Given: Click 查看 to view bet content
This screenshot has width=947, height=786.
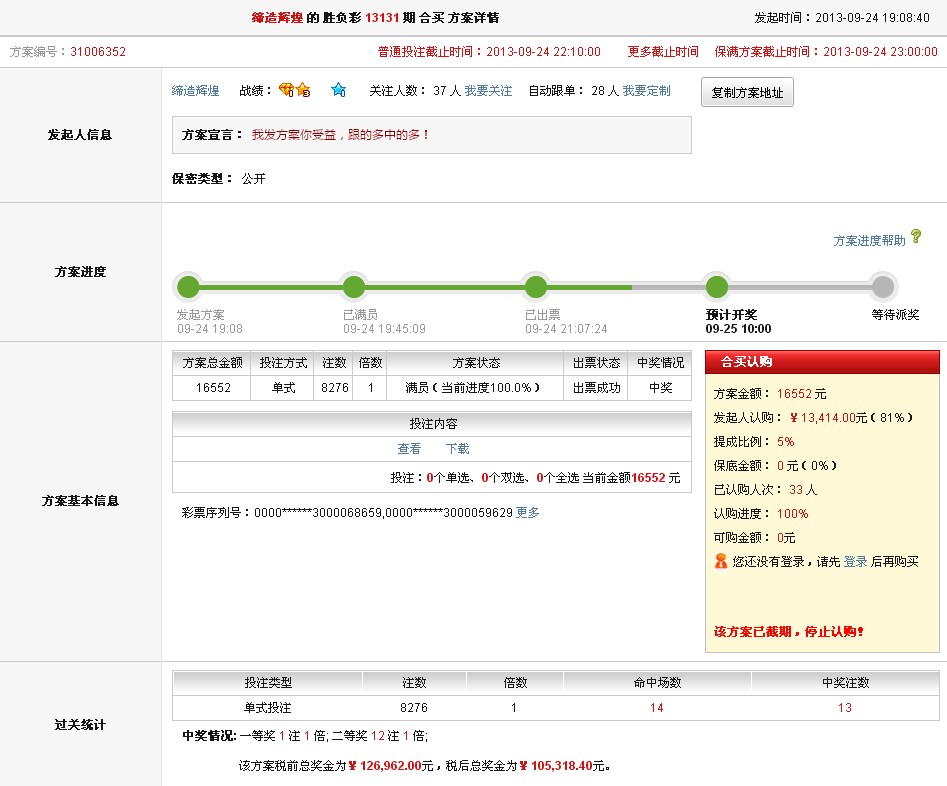Looking at the screenshot, I should pyautogui.click(x=409, y=449).
